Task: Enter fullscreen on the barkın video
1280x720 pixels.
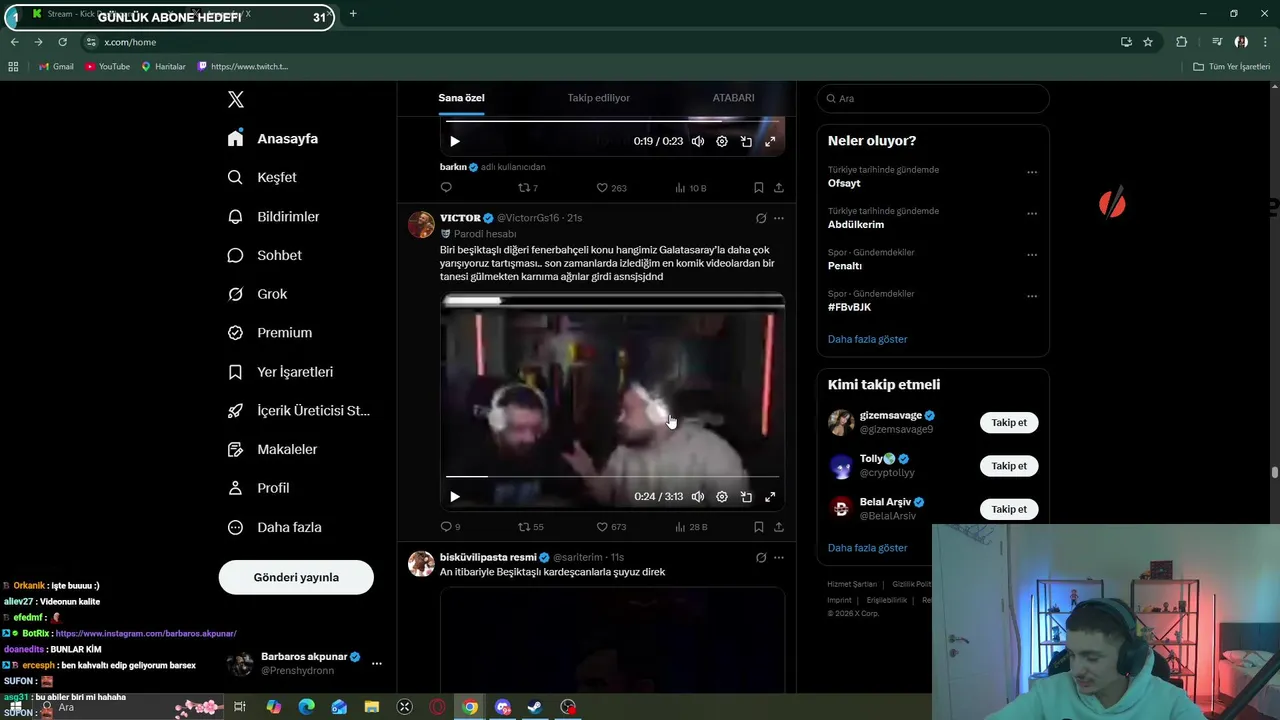Action: (x=770, y=141)
